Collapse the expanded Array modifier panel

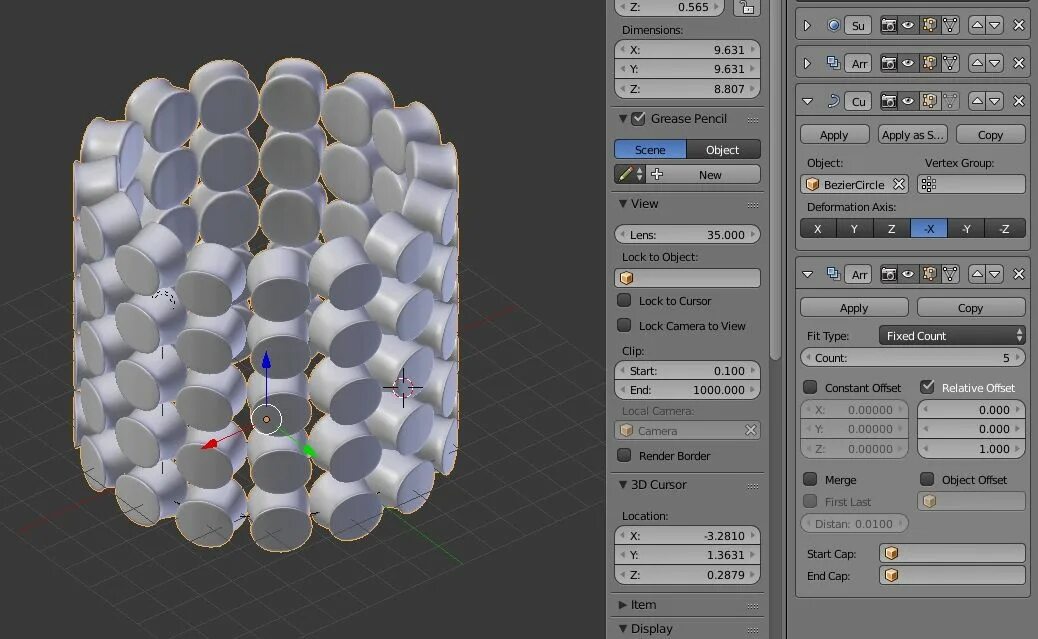807,274
